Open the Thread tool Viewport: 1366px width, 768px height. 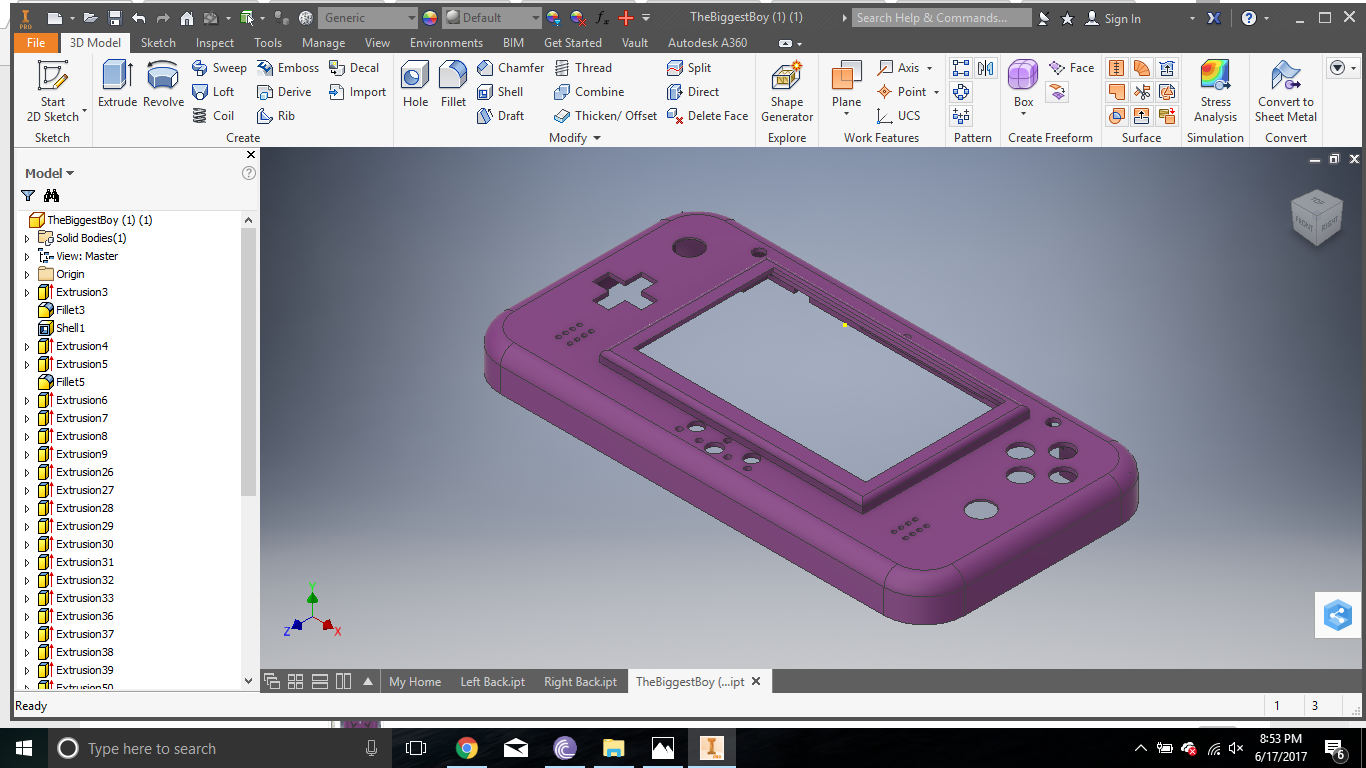pos(582,68)
